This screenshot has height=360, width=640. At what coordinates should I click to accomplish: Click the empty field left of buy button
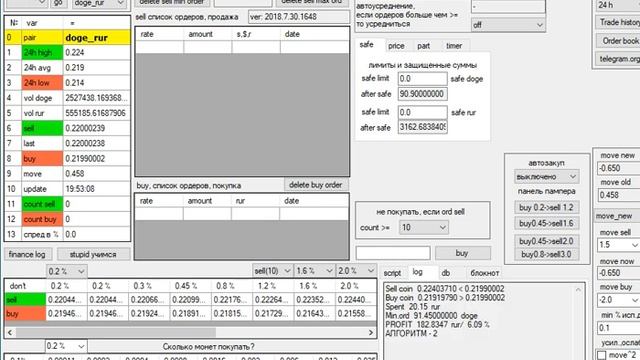coord(393,253)
